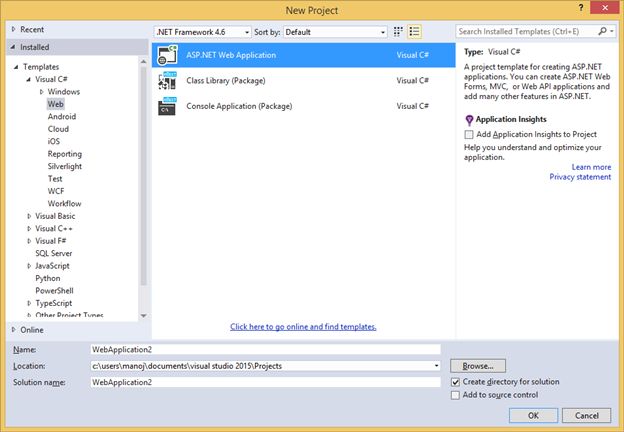Click the ASP.NET Web Application template icon
The height and width of the screenshot is (432, 624).
coord(167,55)
